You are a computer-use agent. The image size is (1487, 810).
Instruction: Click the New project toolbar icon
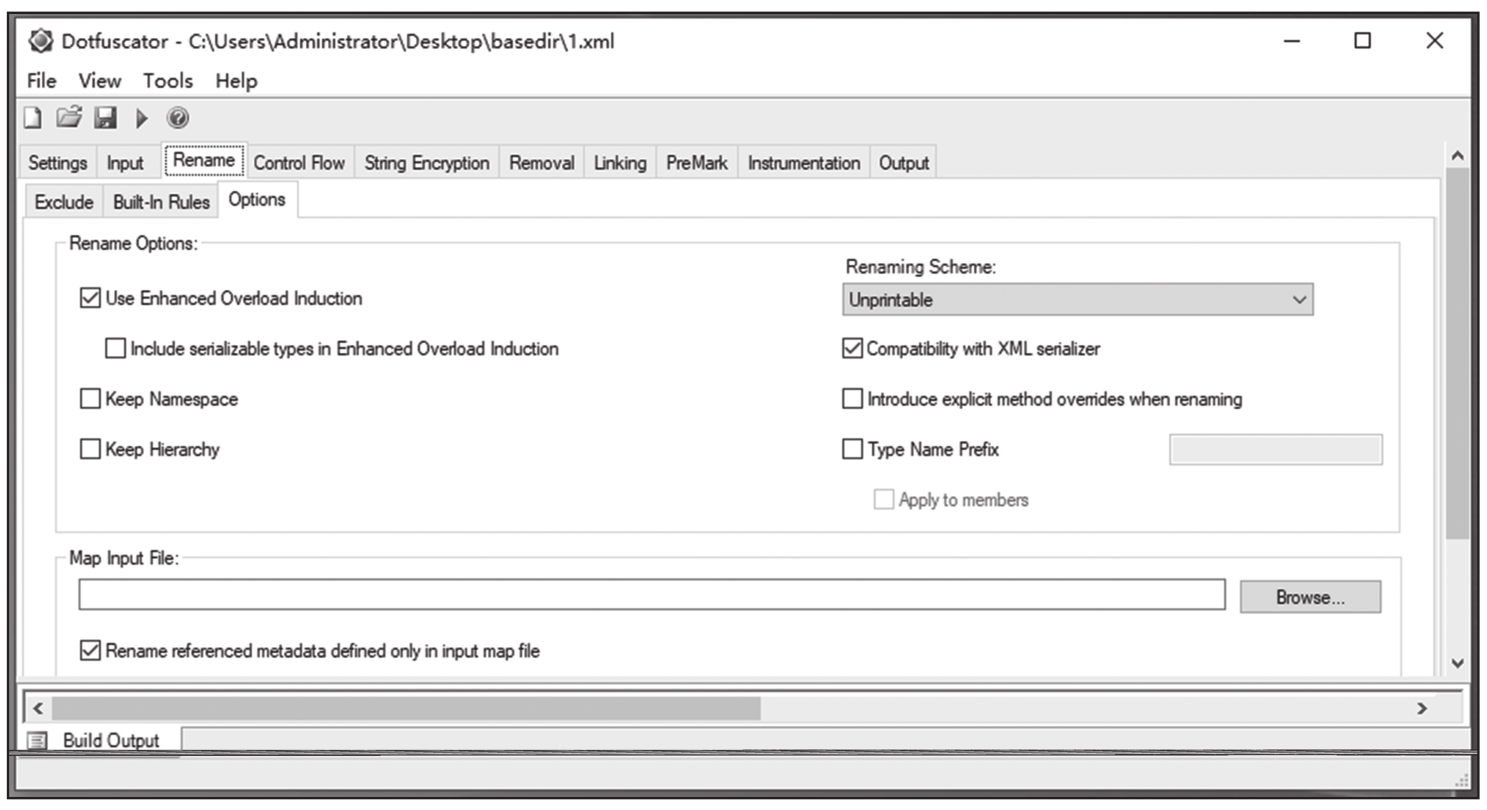pos(34,118)
